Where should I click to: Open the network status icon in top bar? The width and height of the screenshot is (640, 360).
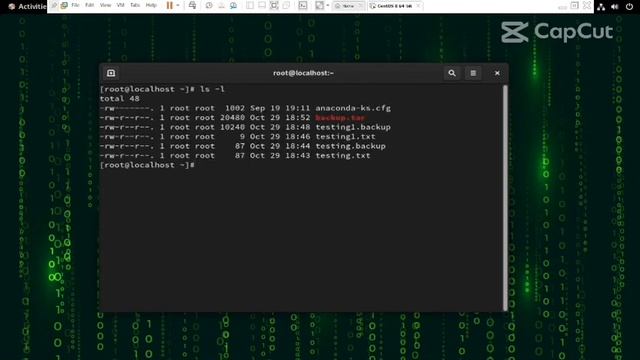[x=601, y=7]
